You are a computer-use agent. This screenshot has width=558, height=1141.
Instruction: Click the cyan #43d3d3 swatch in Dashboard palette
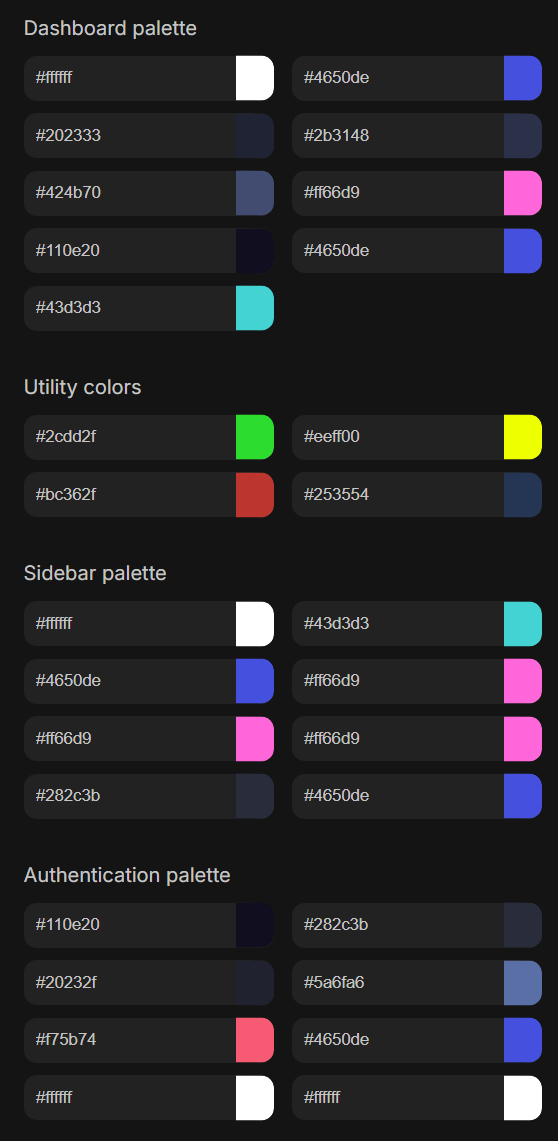coord(255,308)
